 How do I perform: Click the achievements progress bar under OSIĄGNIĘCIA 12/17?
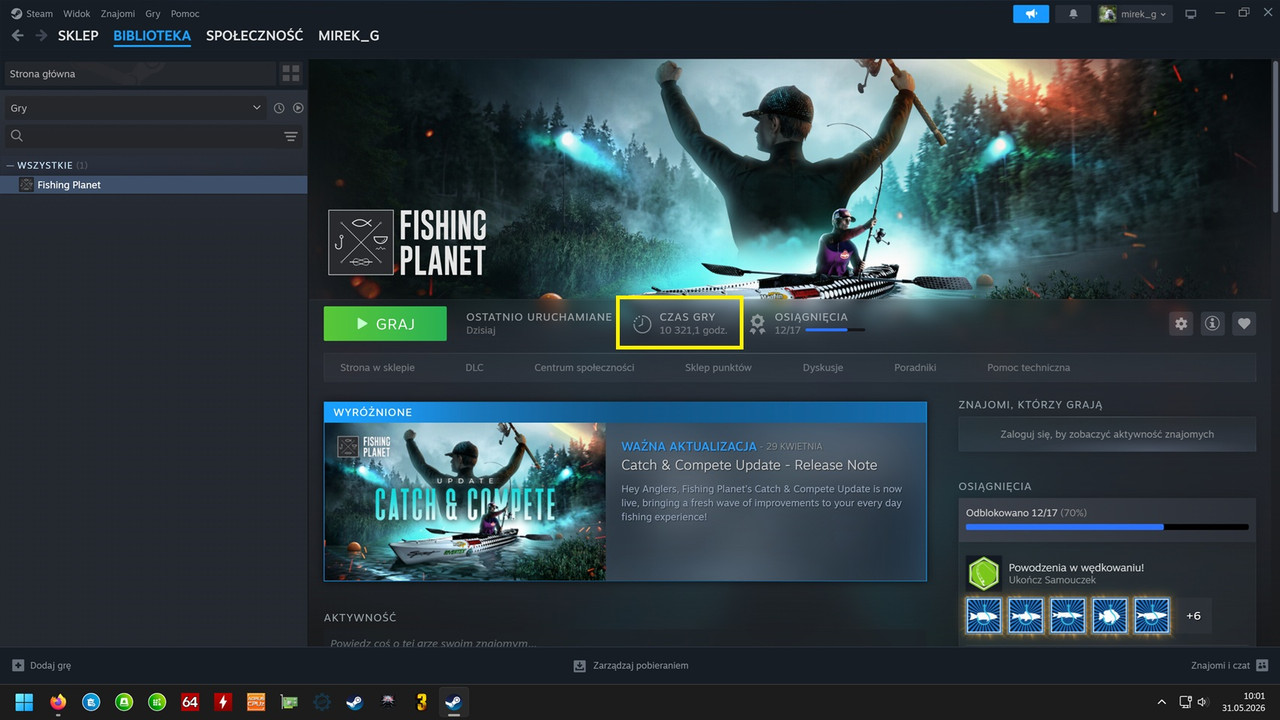coord(835,330)
